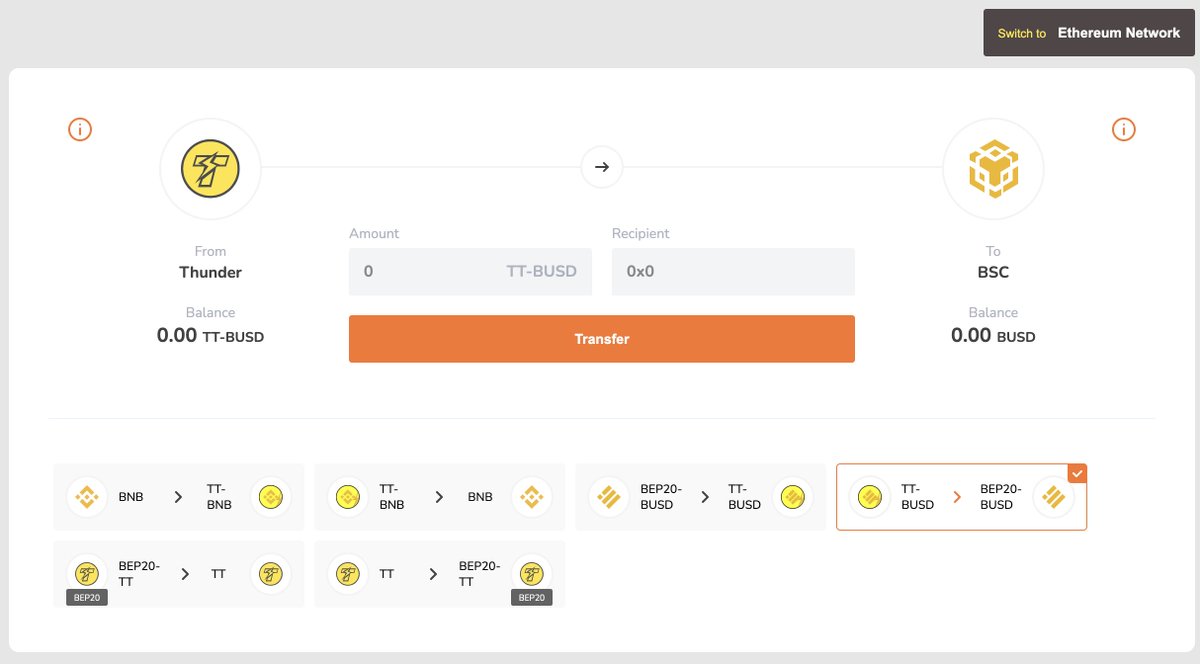Click the right info icon near BSC
The width and height of the screenshot is (1200, 664).
(x=1123, y=129)
